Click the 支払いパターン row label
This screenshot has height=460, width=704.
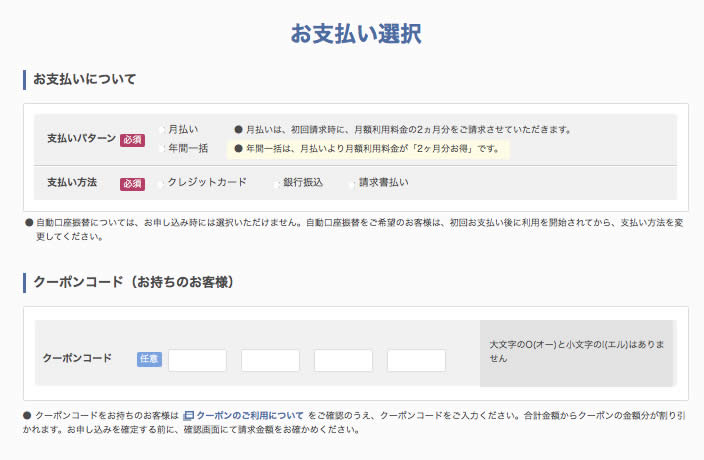pos(80,139)
